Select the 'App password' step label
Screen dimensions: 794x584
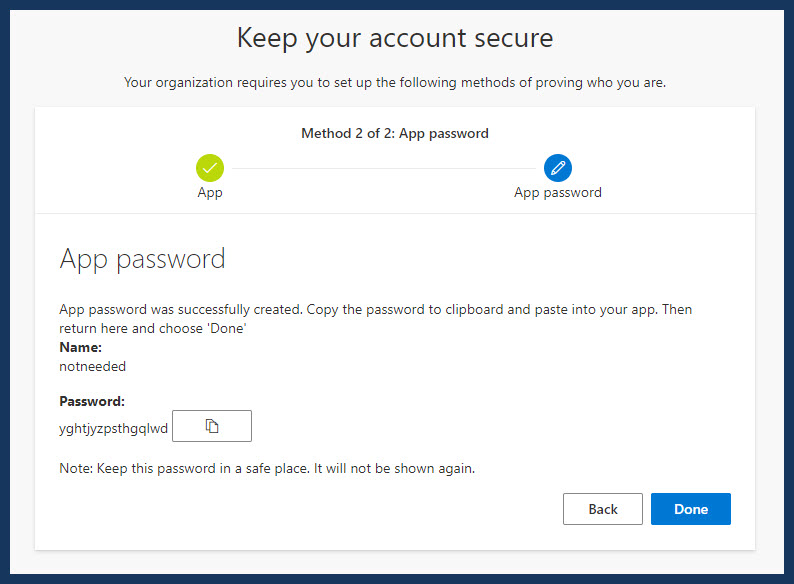coord(558,193)
